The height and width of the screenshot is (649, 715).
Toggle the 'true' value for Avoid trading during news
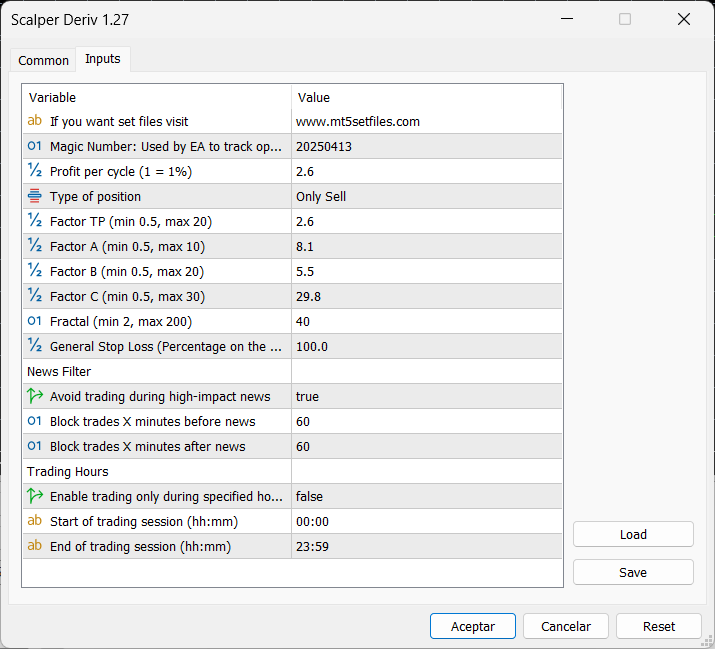[x=426, y=396]
